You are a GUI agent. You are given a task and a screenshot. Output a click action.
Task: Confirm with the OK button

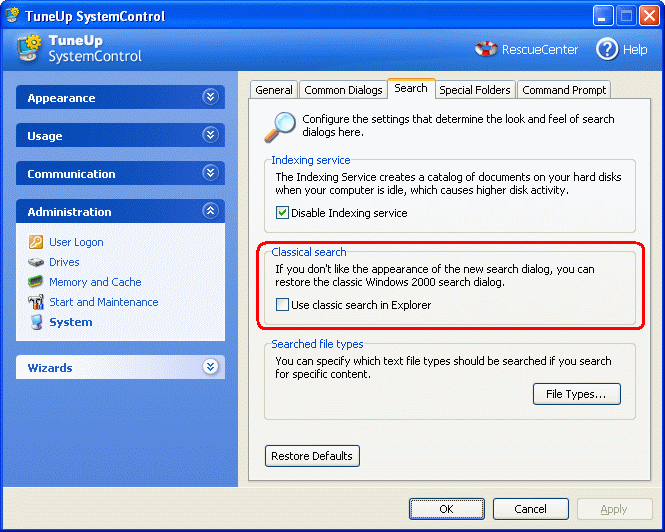point(447,509)
